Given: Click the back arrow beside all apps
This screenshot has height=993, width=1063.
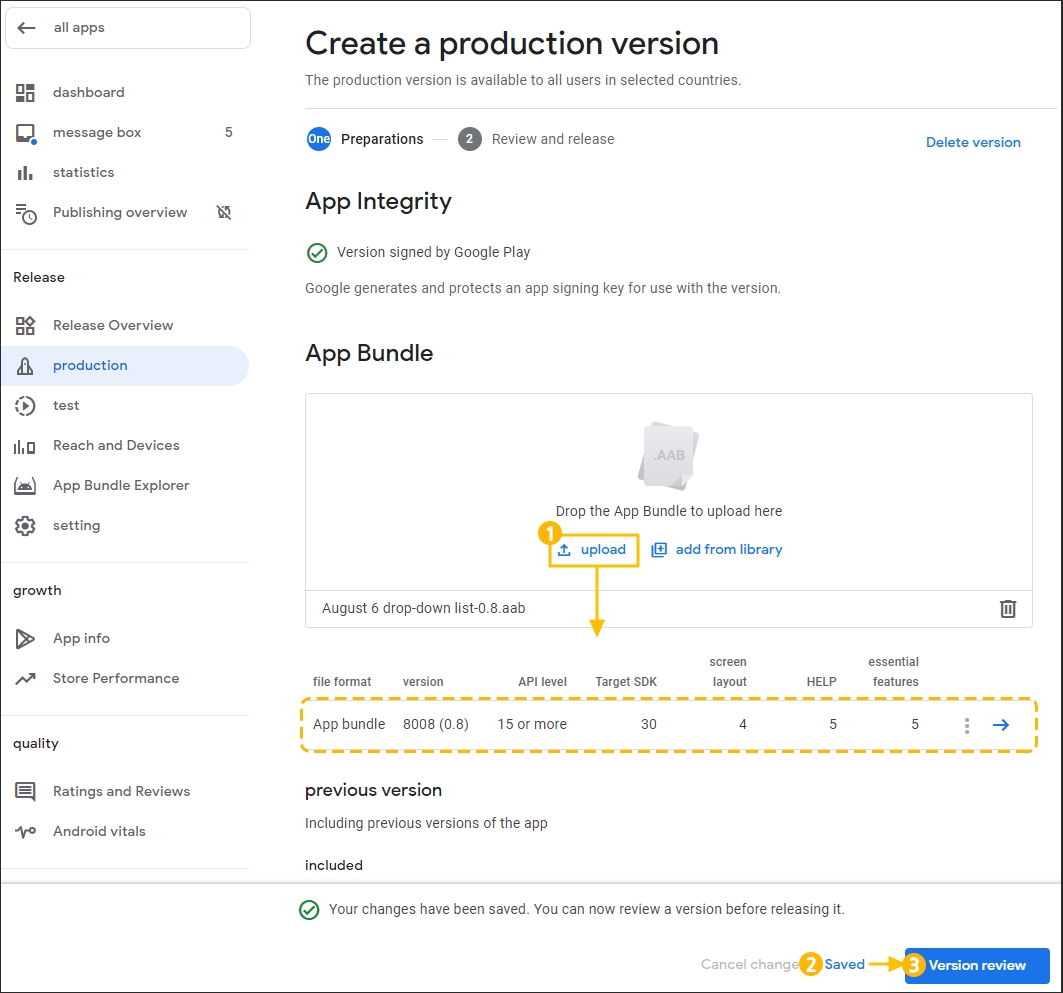Looking at the screenshot, I should point(26,28).
